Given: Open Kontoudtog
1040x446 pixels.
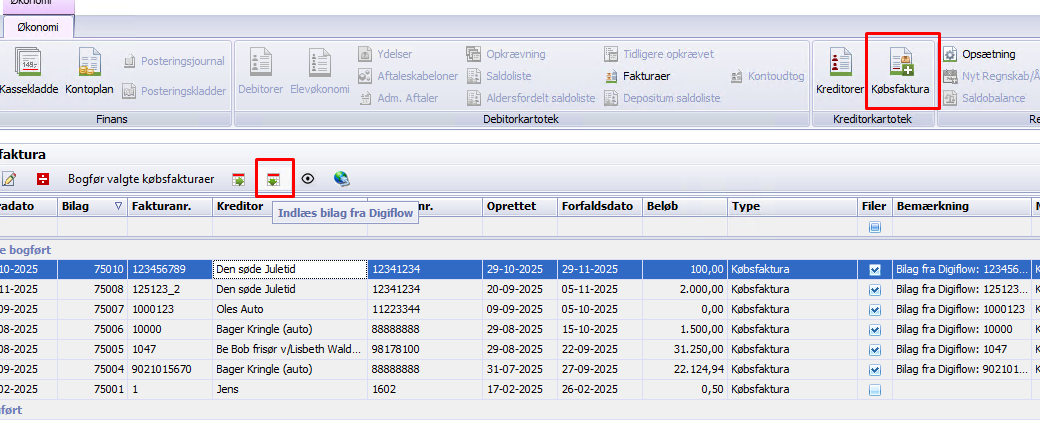Looking at the screenshot, I should (767, 76).
